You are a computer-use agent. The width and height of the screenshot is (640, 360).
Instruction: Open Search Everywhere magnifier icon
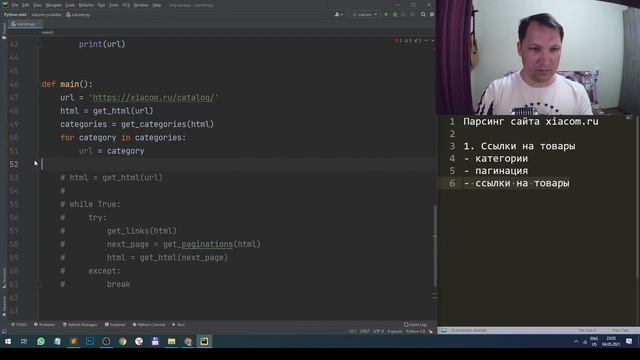click(x=423, y=14)
